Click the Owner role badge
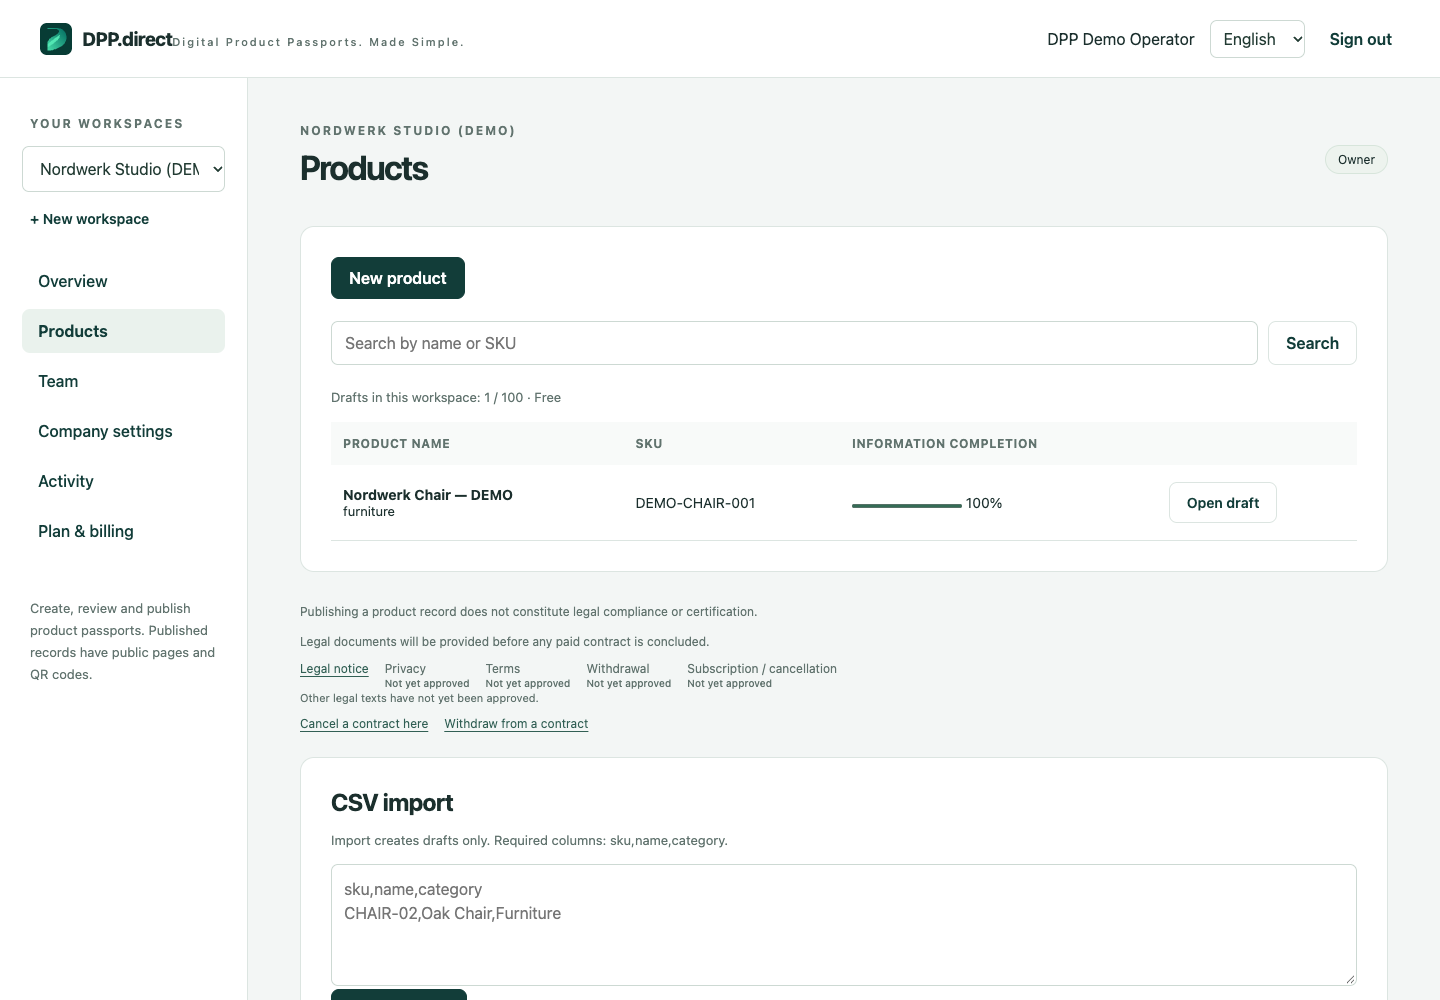This screenshot has width=1440, height=1000. click(1356, 160)
